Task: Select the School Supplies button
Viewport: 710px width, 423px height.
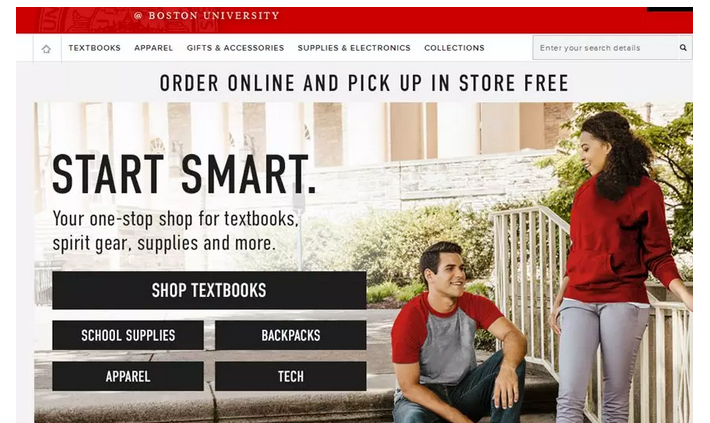Action: [x=128, y=335]
